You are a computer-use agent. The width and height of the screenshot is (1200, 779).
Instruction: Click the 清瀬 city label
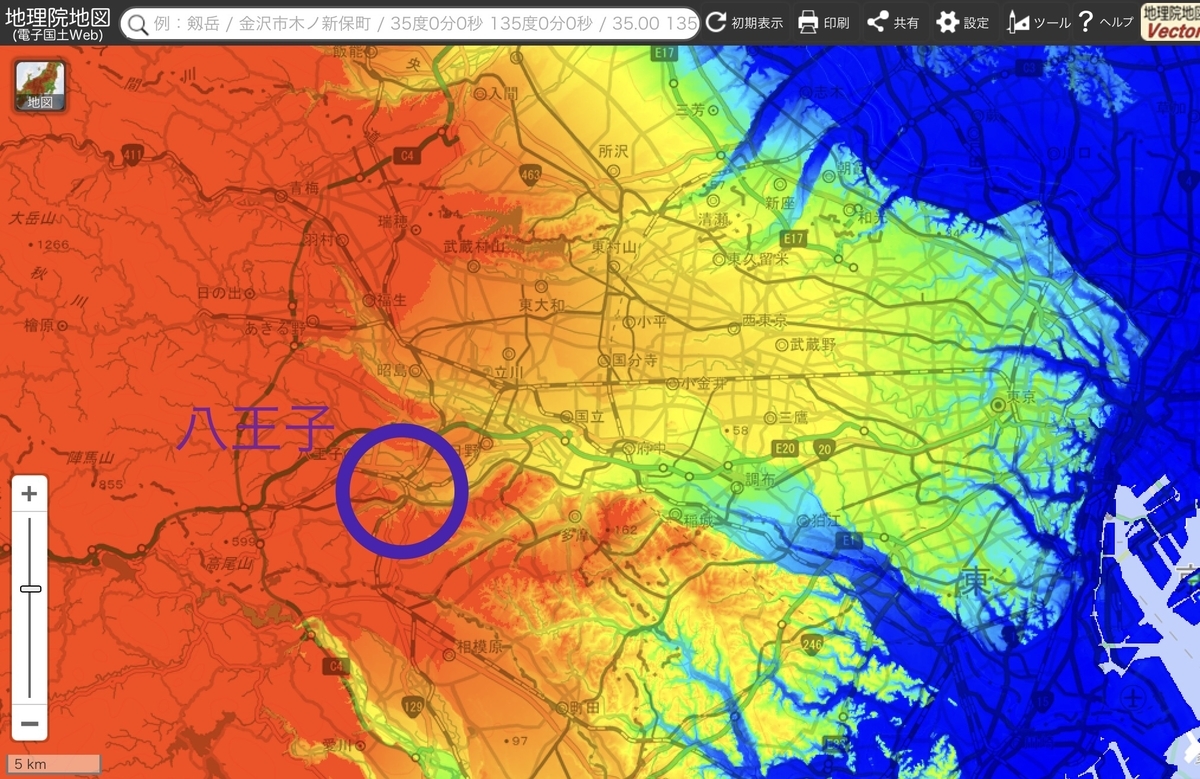click(713, 219)
